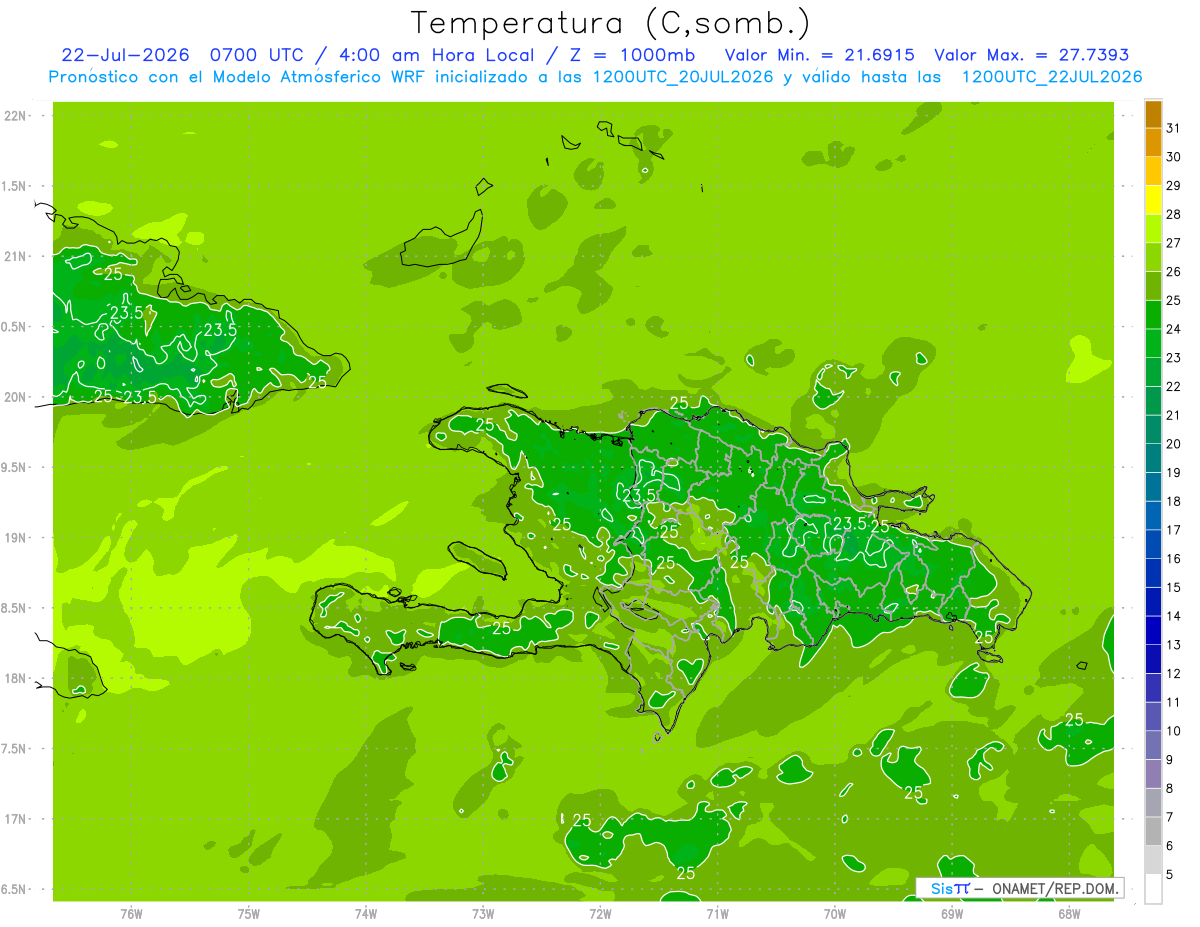Click the lime swatch between 27 and 28
Image resolution: width=1200 pixels, height=927 pixels.
pyautogui.click(x=1153, y=229)
